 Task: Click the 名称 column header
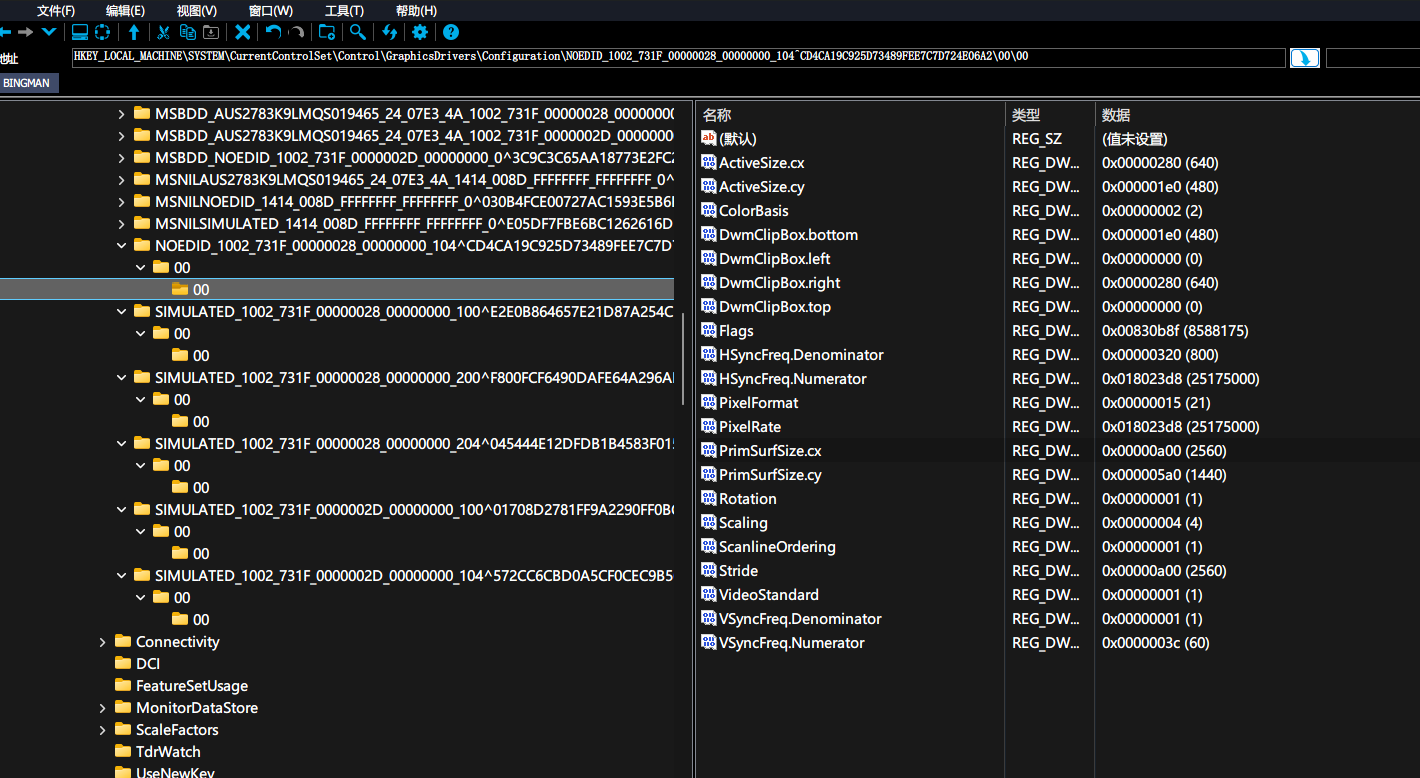point(717,115)
